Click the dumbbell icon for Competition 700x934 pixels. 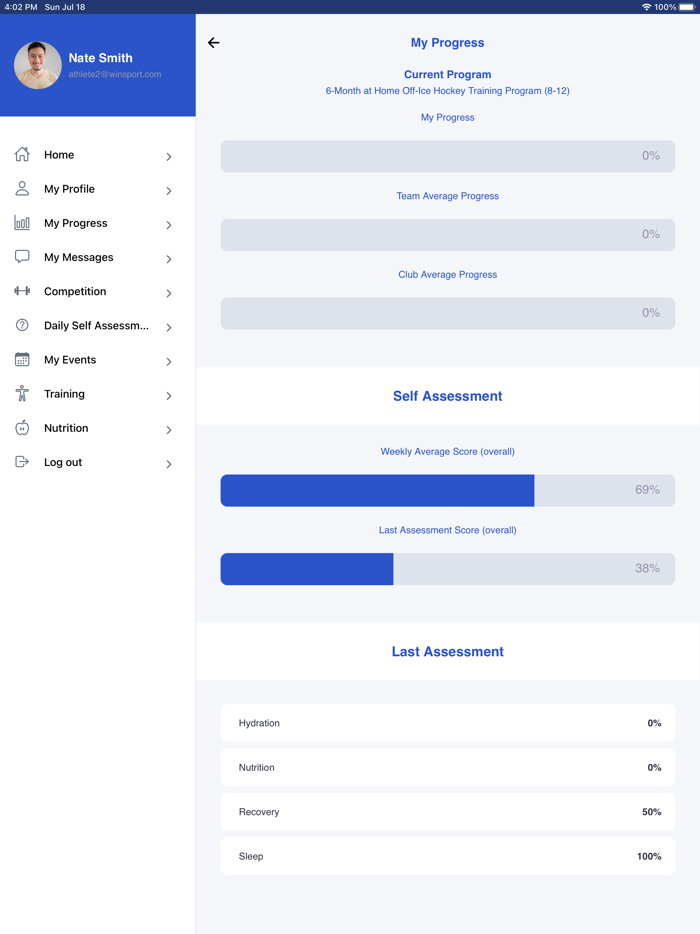pyautogui.click(x=22, y=291)
